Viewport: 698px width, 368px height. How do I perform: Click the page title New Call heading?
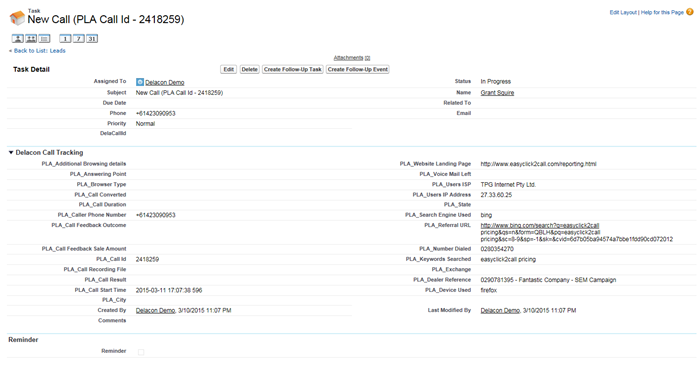pos(106,20)
